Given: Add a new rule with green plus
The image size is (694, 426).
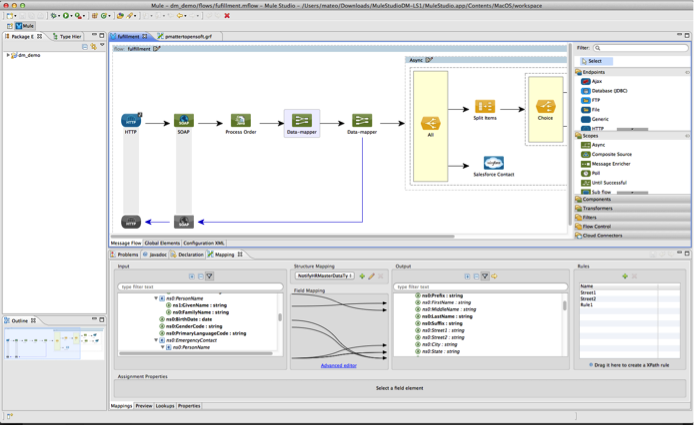Looking at the screenshot, I should pyautogui.click(x=625, y=276).
